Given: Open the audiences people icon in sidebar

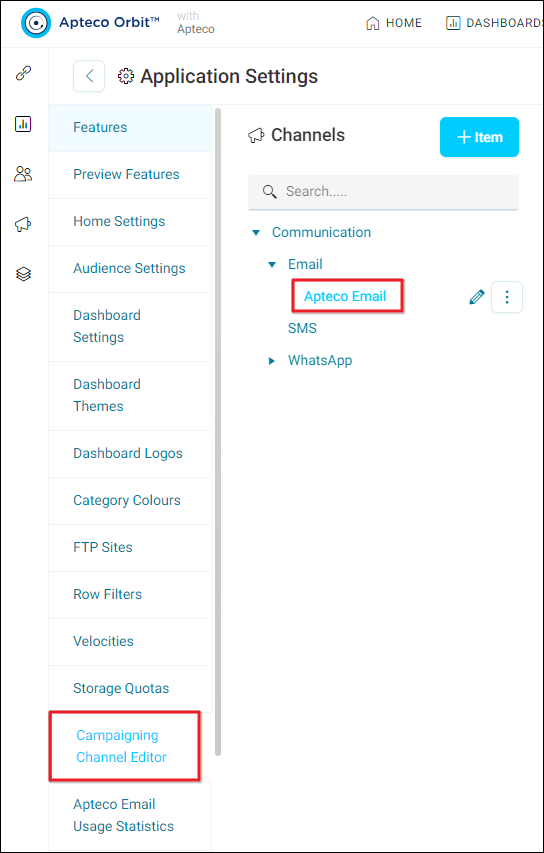Looking at the screenshot, I should pyautogui.click(x=23, y=174).
